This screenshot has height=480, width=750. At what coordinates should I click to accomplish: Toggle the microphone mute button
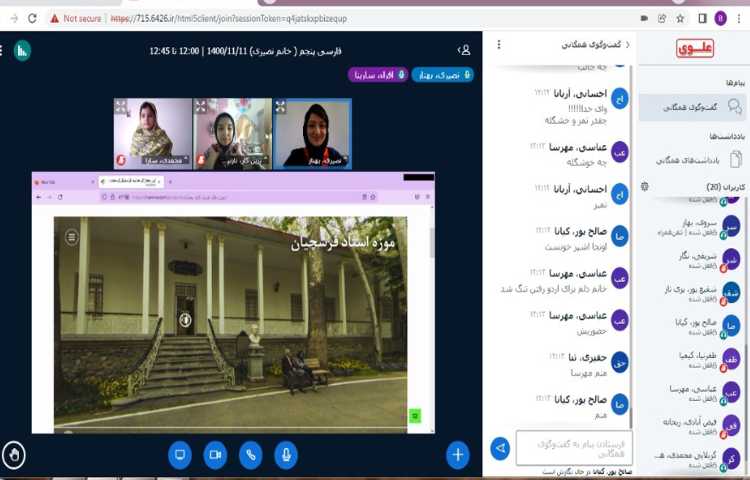[x=286, y=454]
